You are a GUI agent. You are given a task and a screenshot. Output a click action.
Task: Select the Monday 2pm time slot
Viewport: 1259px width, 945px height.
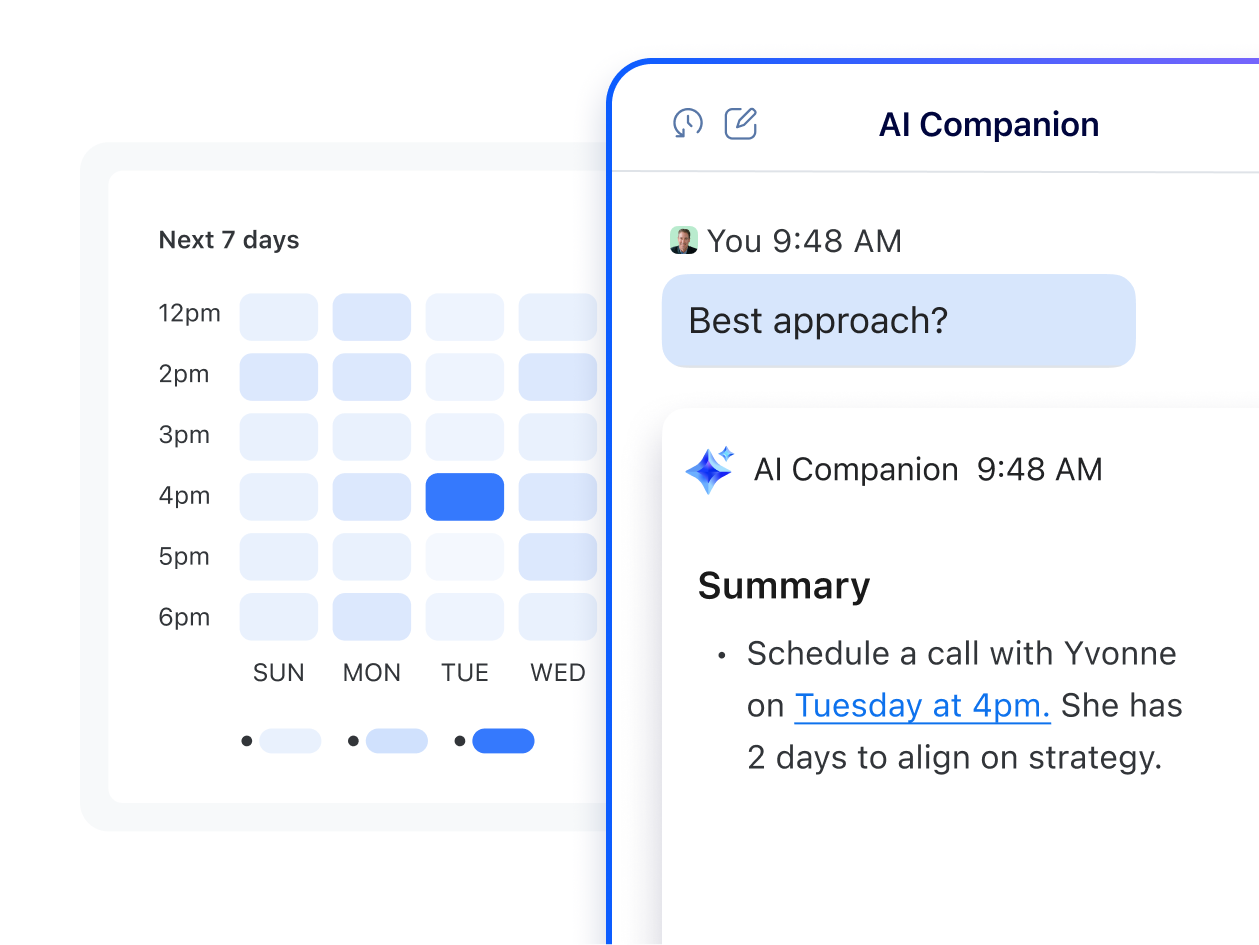click(x=371, y=377)
